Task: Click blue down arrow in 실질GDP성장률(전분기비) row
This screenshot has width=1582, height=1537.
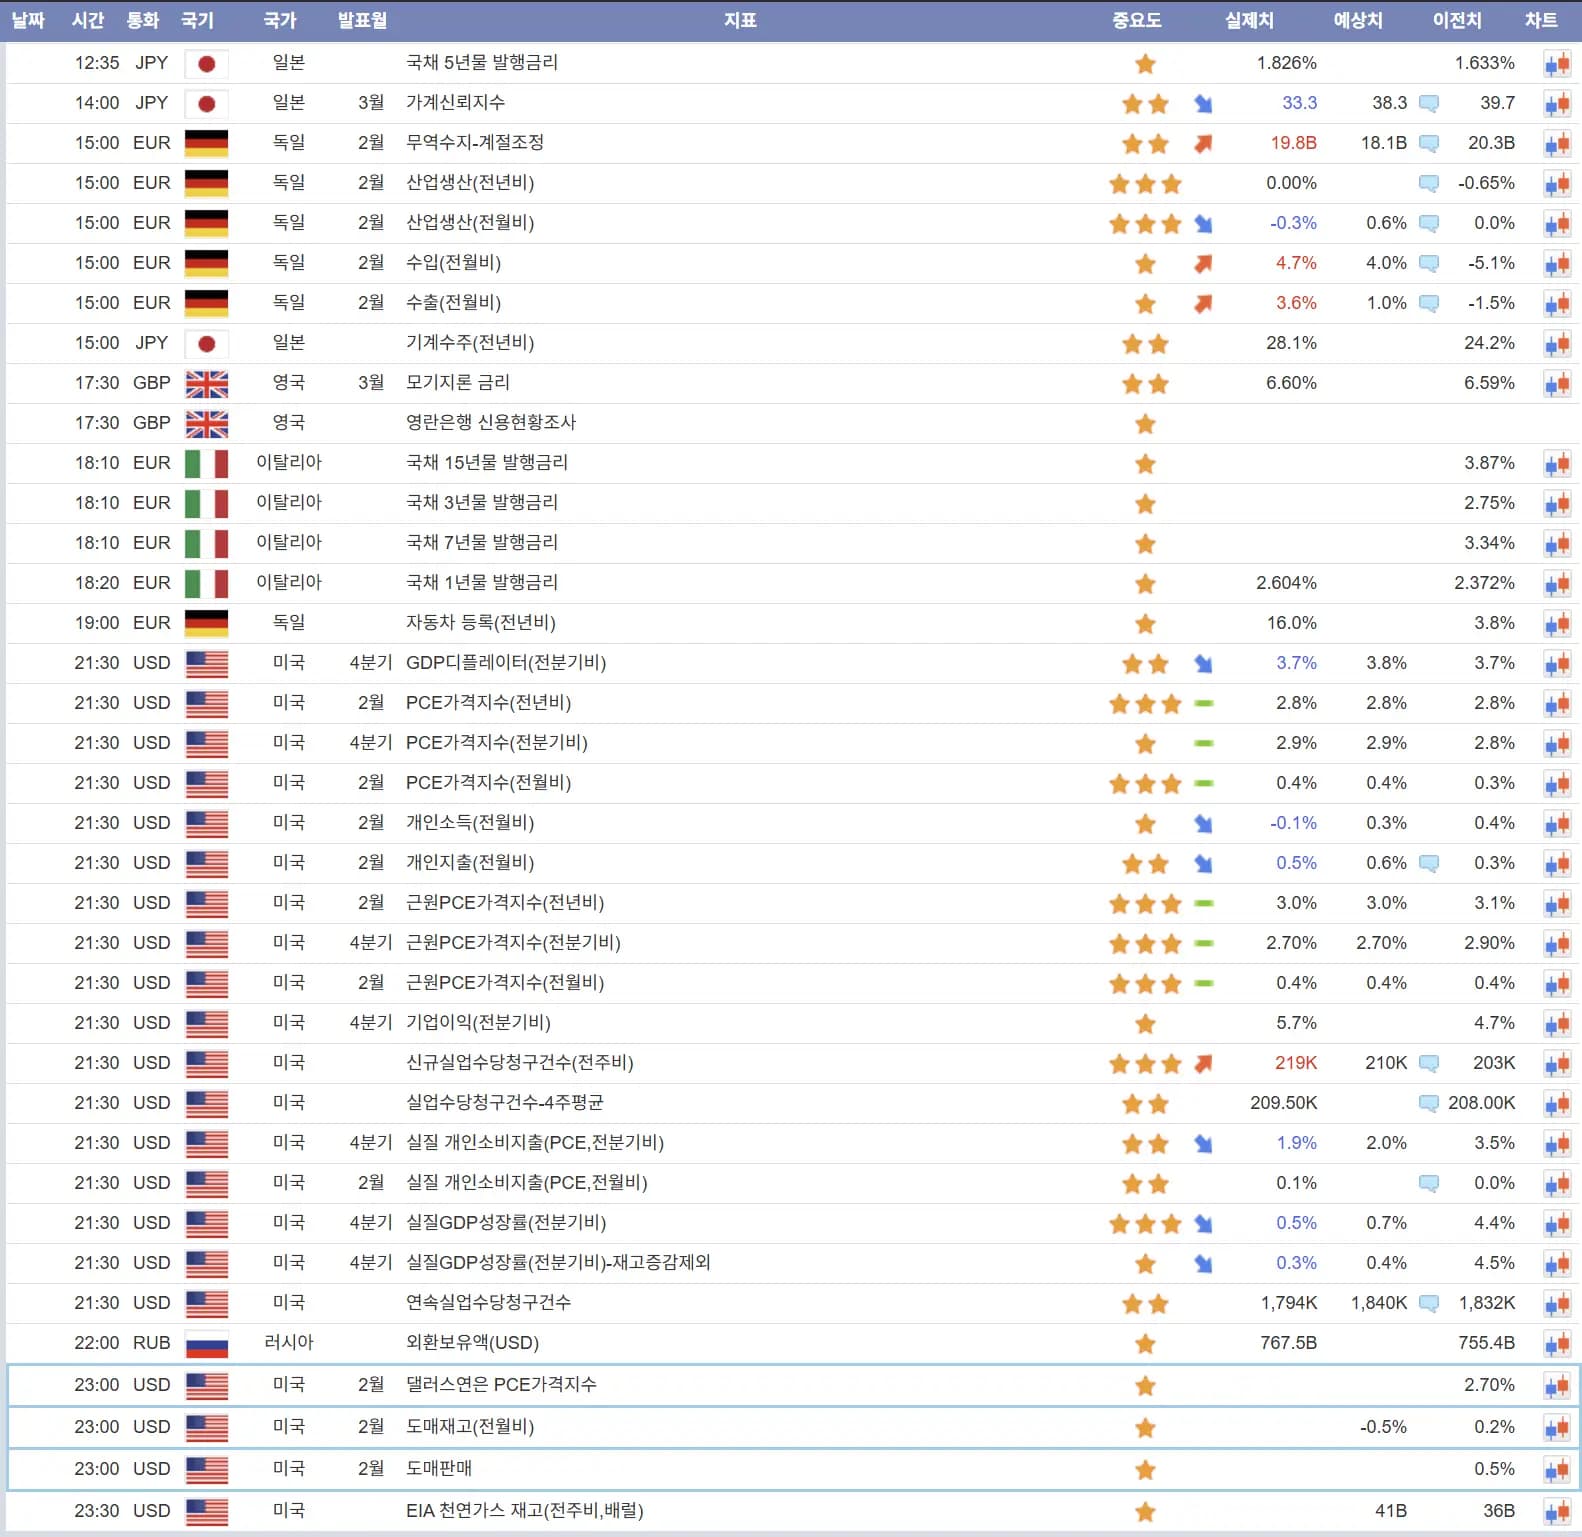Action: click(x=1203, y=1224)
